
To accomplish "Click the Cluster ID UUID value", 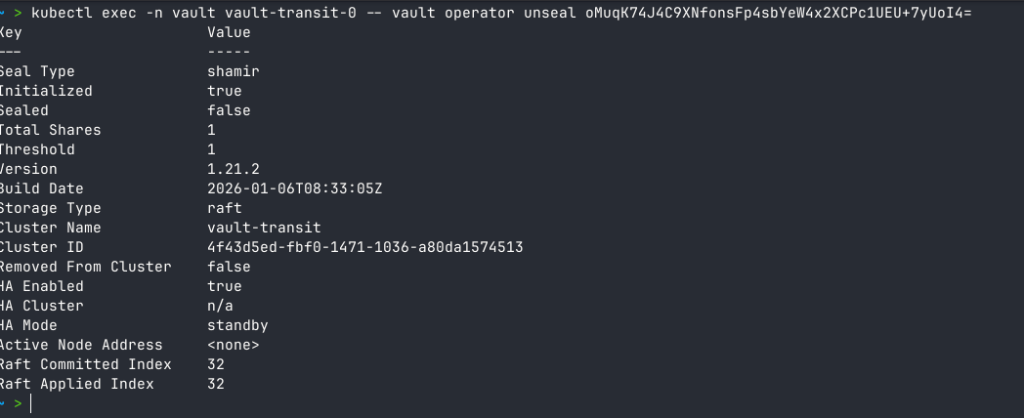I will point(365,247).
